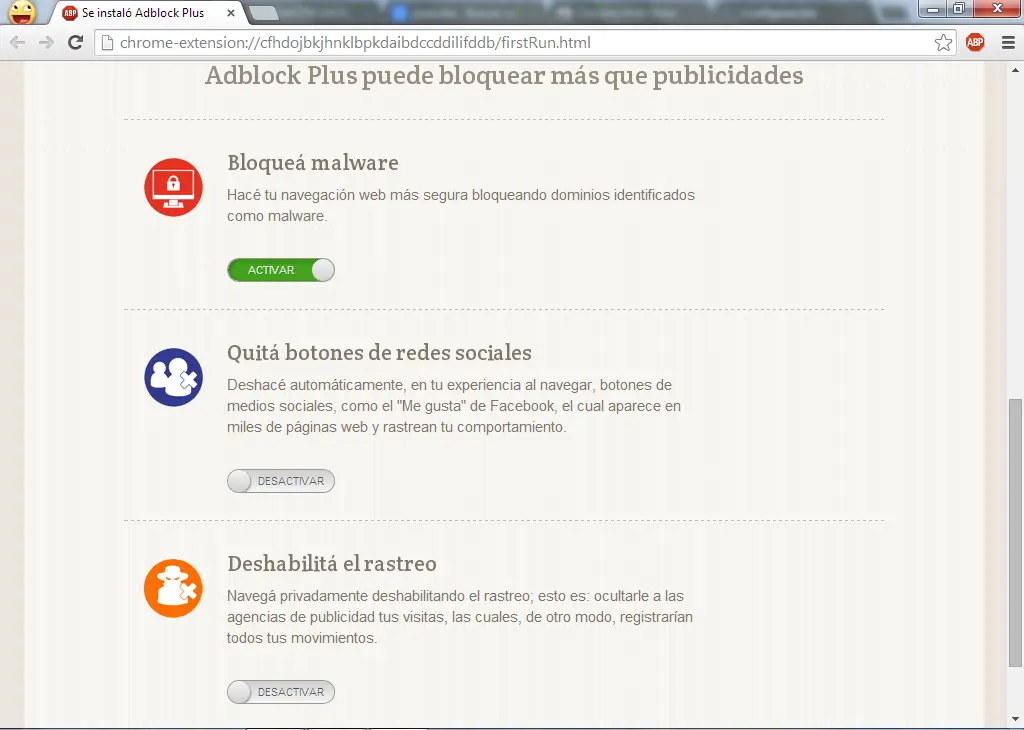Image resolution: width=1024 pixels, height=730 pixels.
Task: Click the scrollbar up arrow
Action: (1015, 70)
